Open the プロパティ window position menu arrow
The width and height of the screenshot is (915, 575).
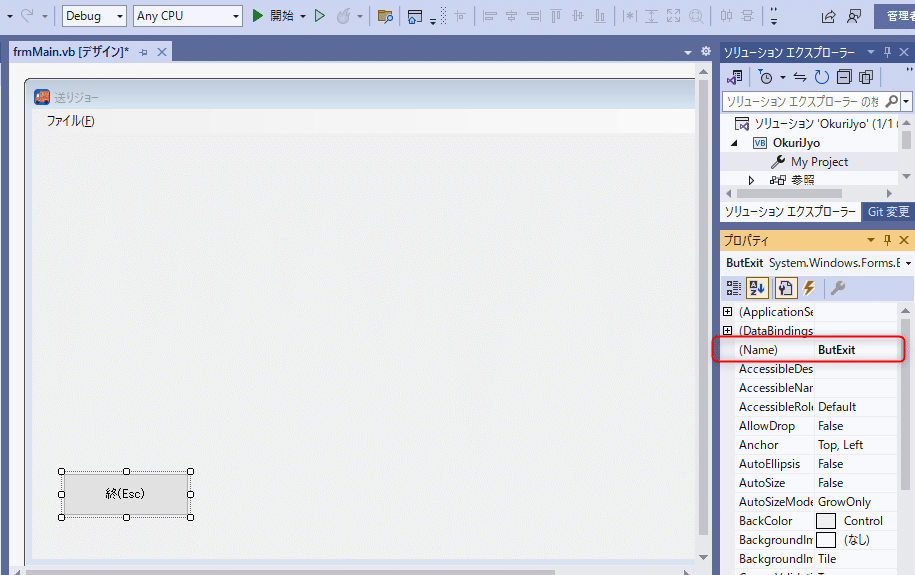pos(871,240)
